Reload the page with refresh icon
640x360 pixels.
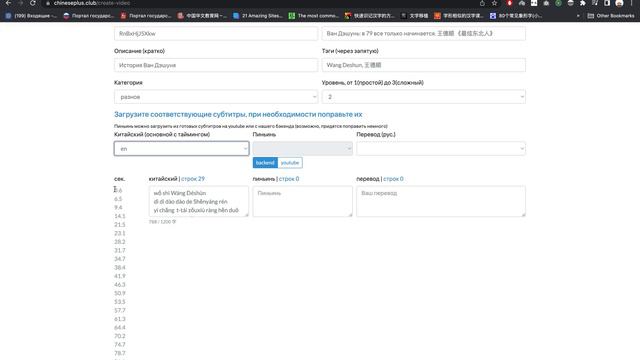[x=33, y=3]
